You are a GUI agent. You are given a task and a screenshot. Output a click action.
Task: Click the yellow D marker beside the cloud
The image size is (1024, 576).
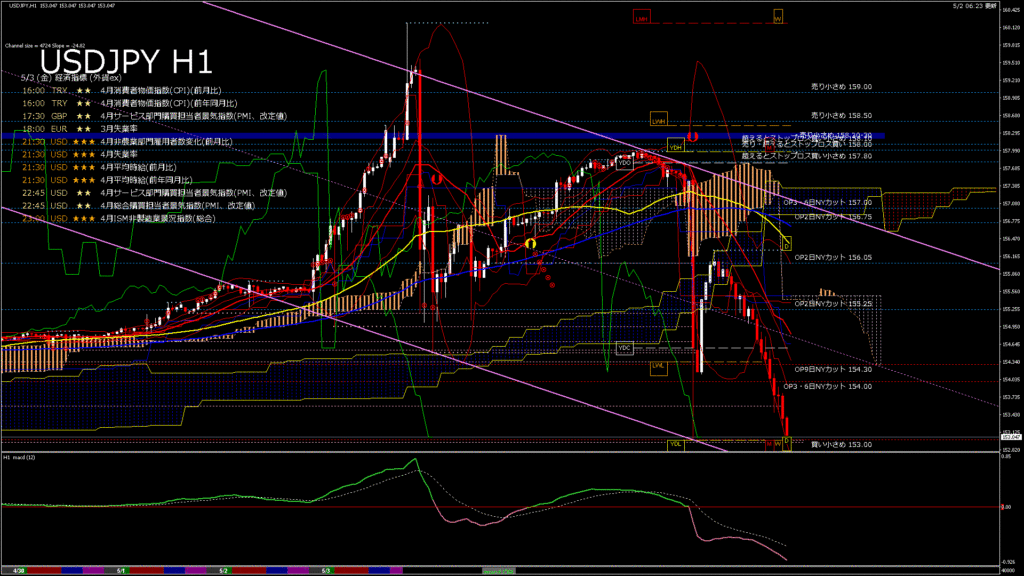click(787, 243)
